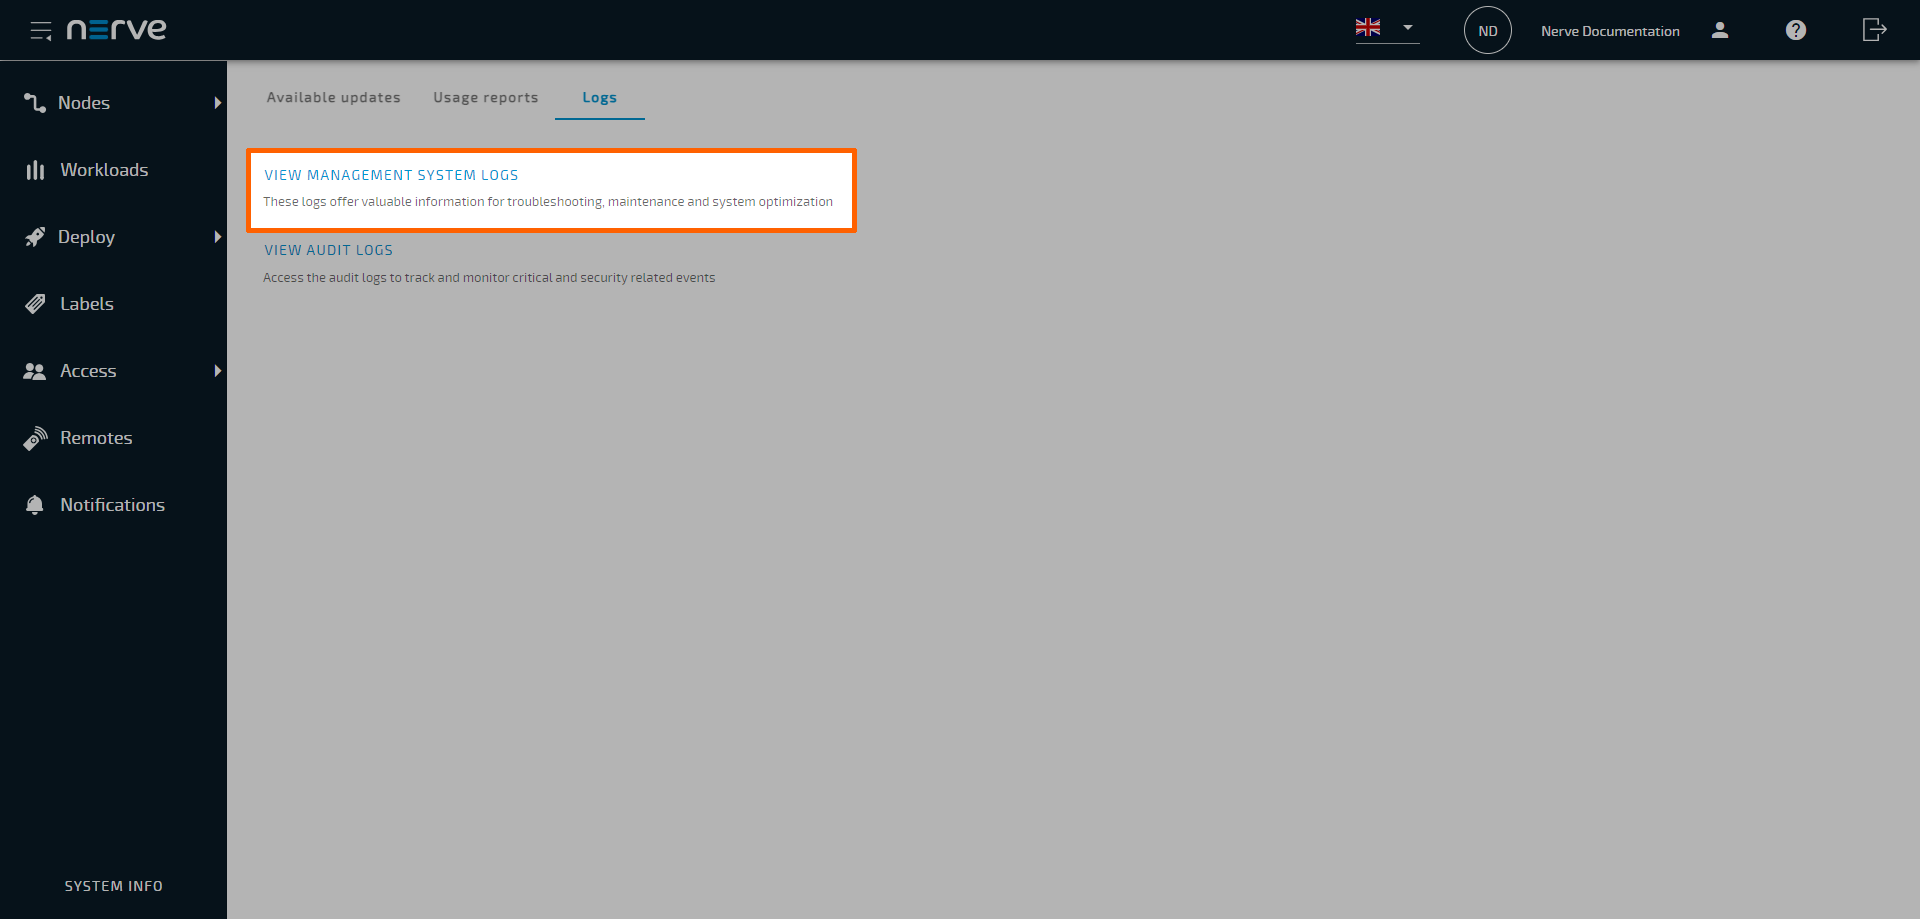Image resolution: width=1920 pixels, height=919 pixels.
Task: Click the help question mark icon
Action: (1795, 30)
